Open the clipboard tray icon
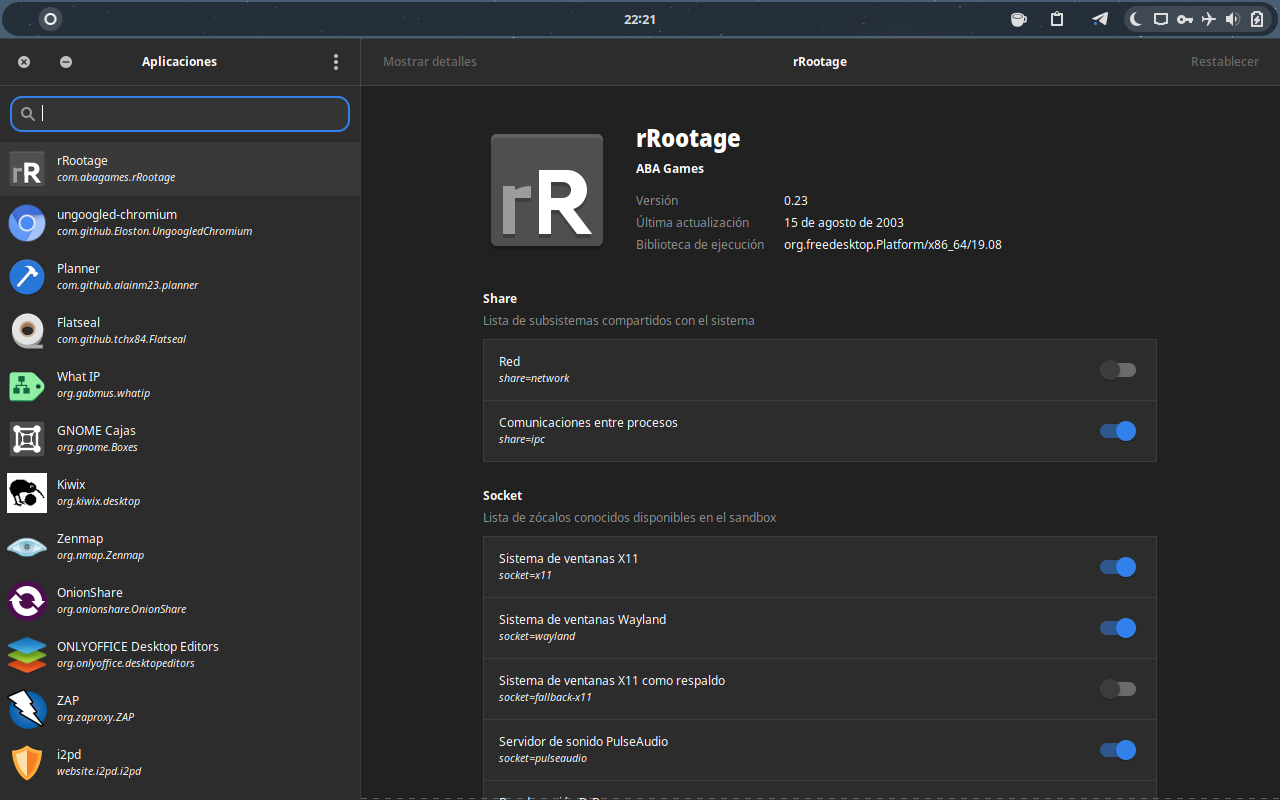Screen dimensions: 1280x800 pyautogui.click(x=1057, y=19)
